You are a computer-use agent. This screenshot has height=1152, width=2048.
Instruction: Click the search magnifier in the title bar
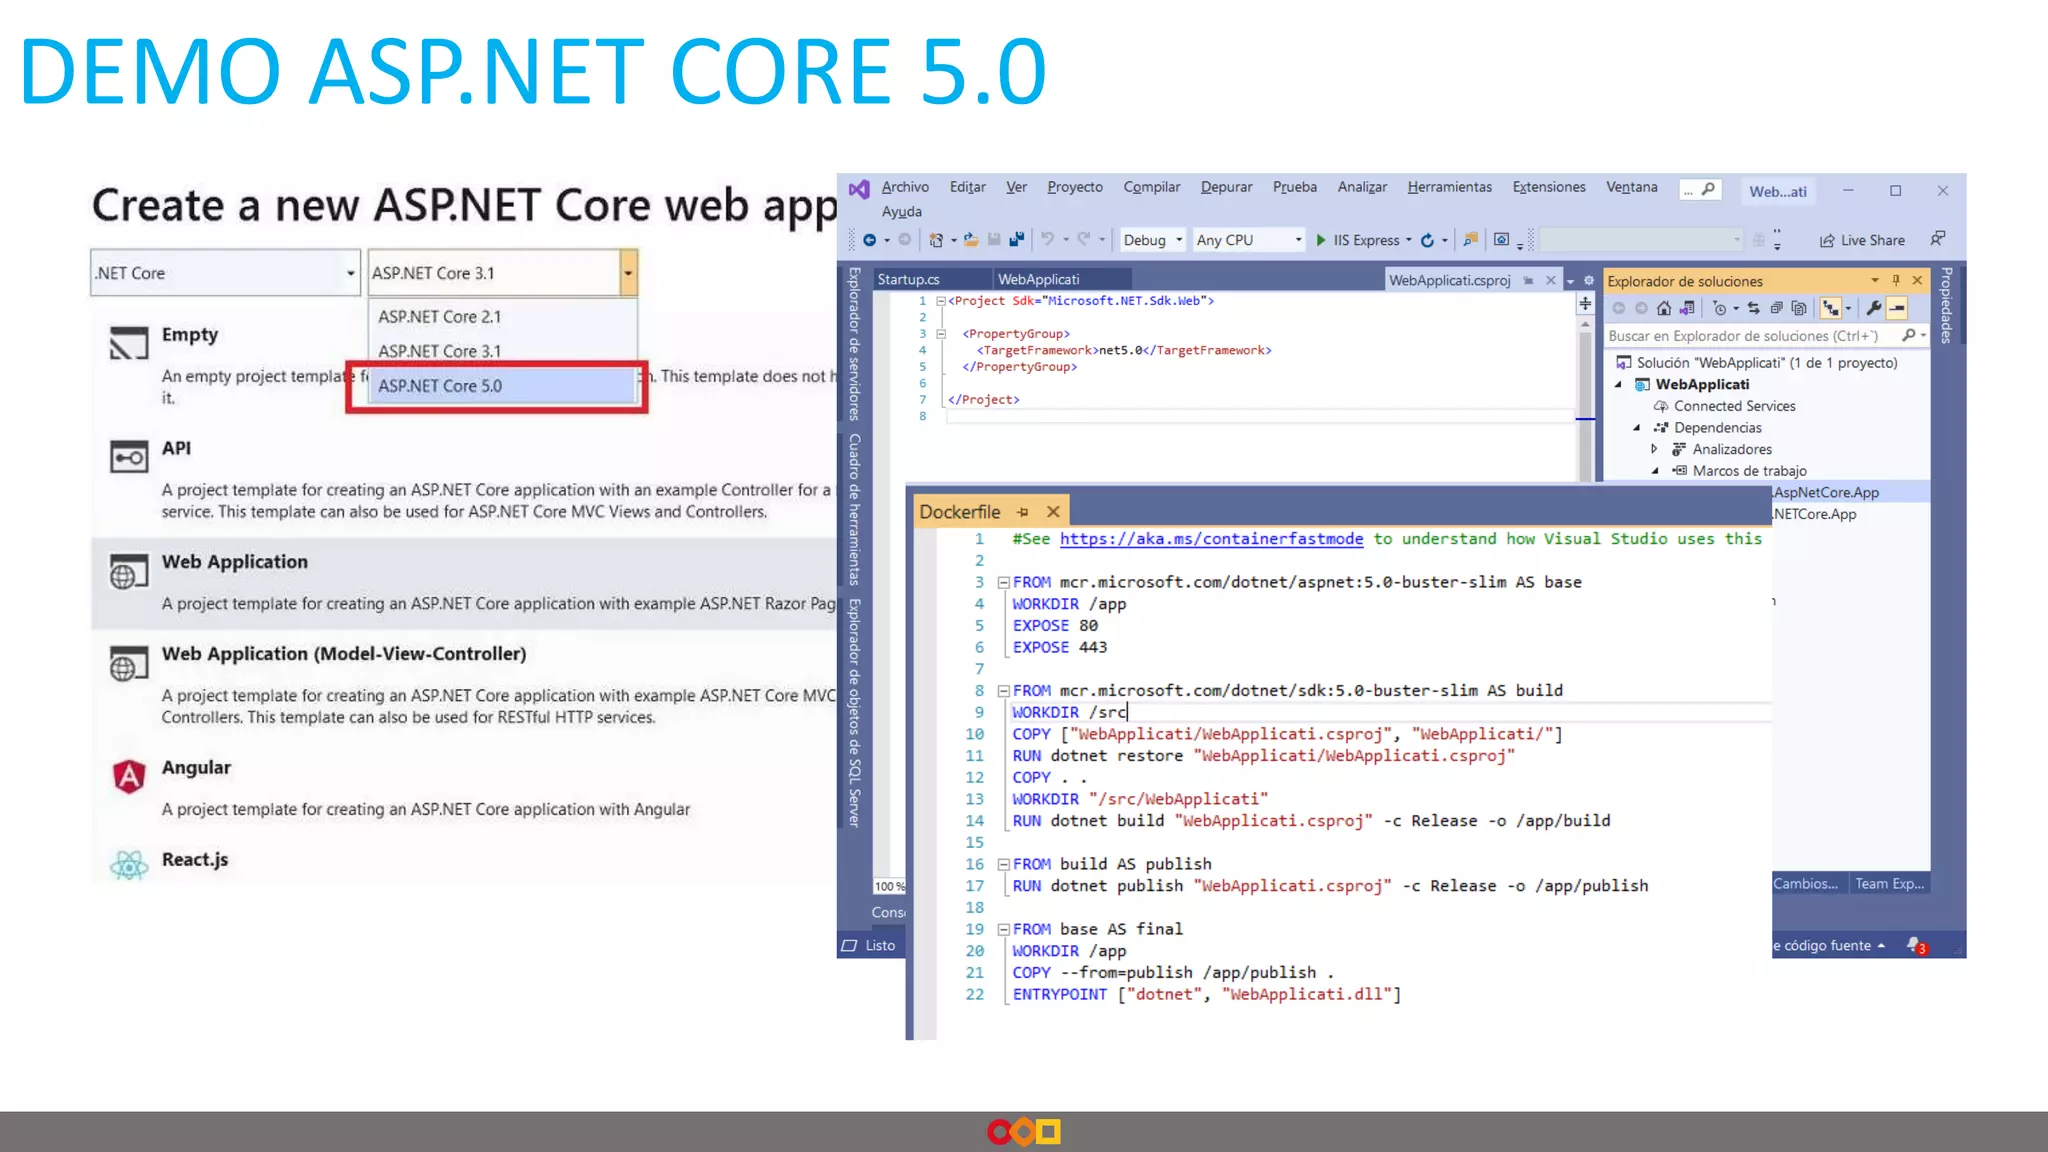[x=1708, y=189]
